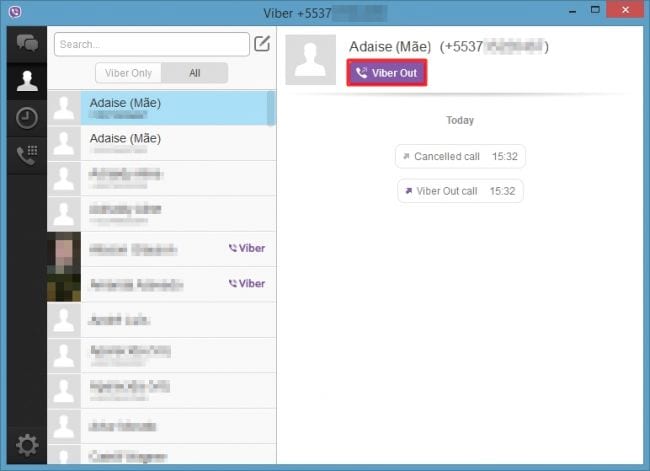
Task: Open the contacts sidebar icon
Action: point(27,81)
